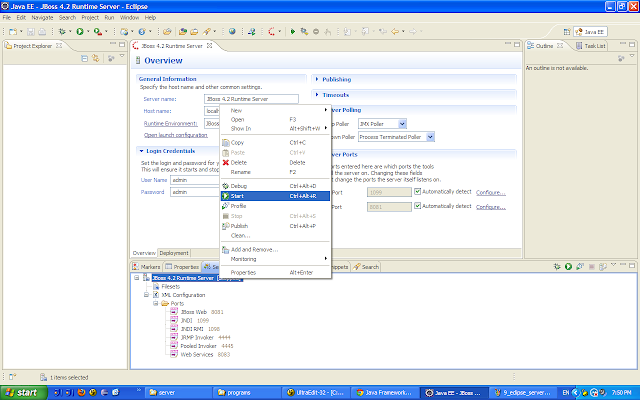Click the Server name input field
This screenshot has width=640, height=400.
(251, 99)
